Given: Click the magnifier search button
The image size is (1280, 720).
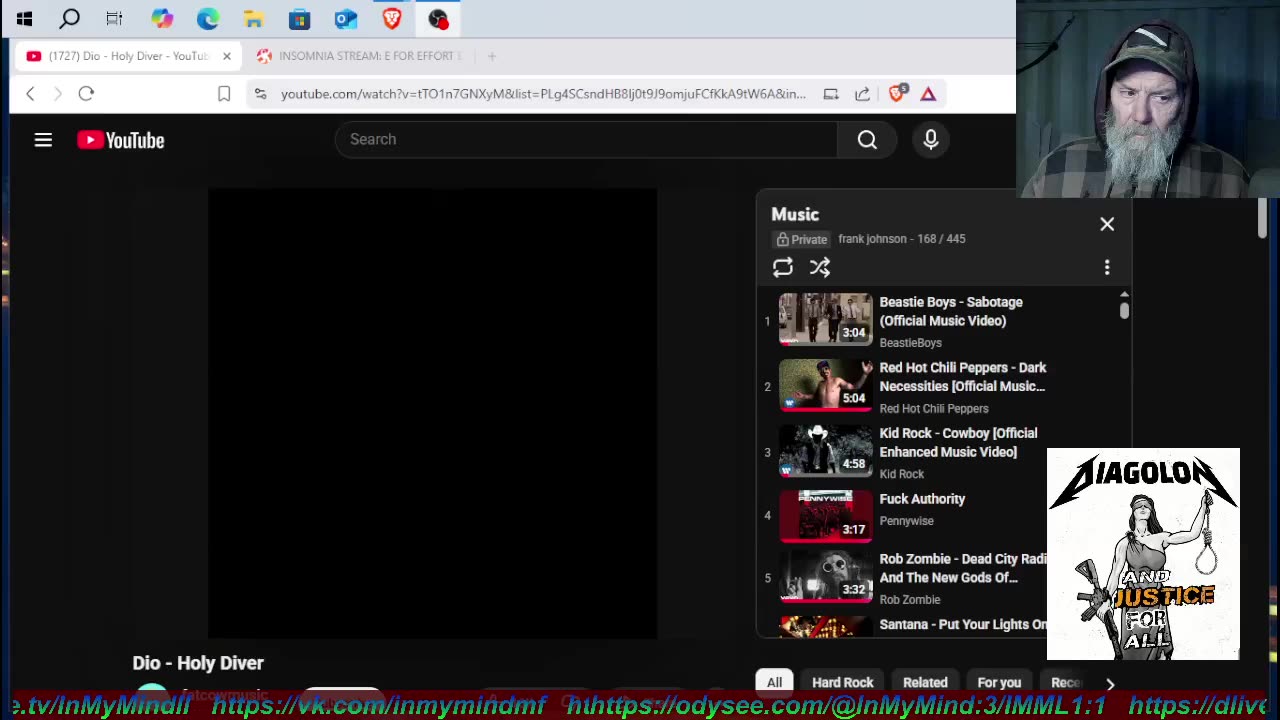Looking at the screenshot, I should [x=867, y=139].
